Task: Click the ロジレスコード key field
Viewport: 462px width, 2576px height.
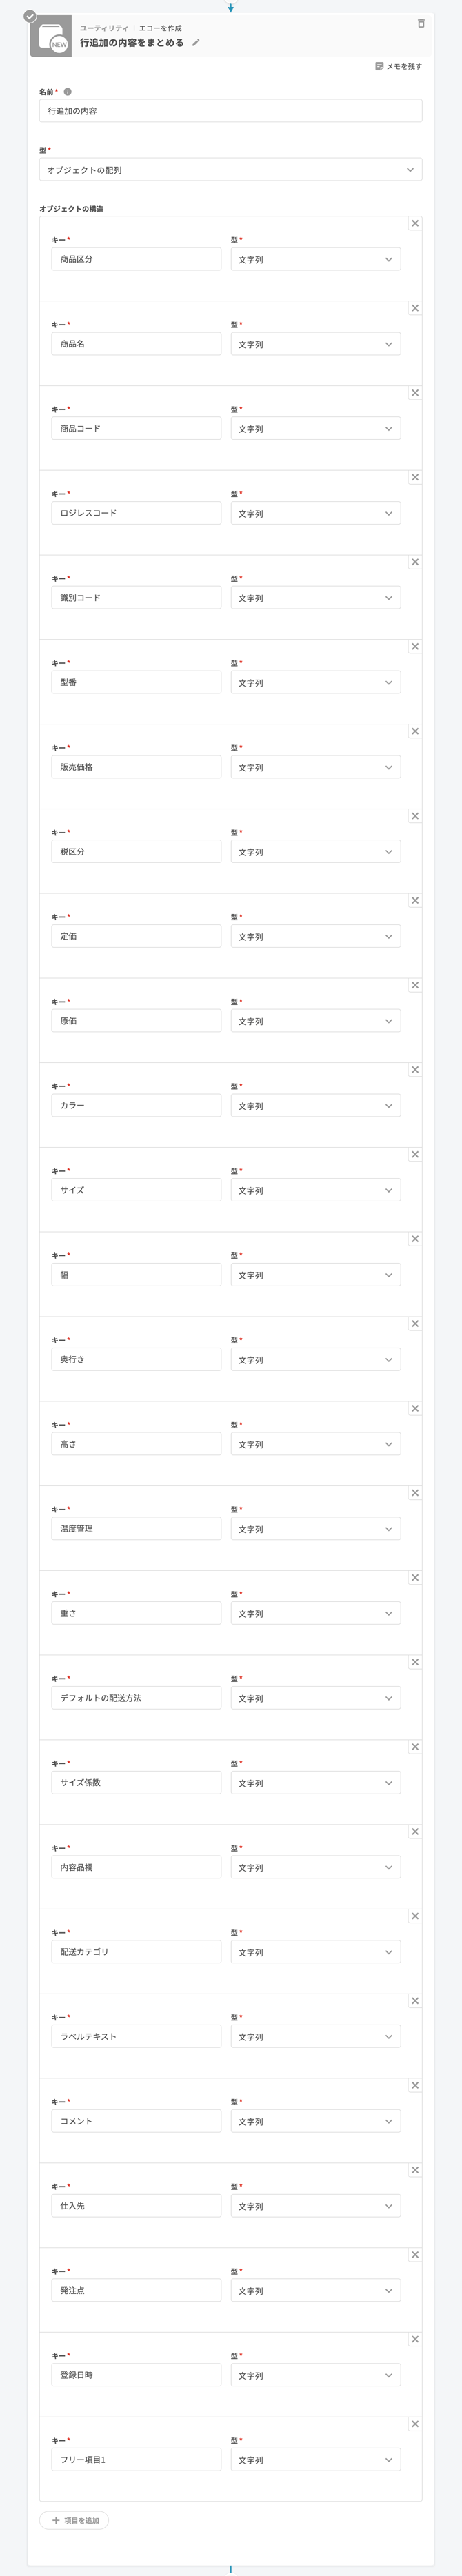Action: [136, 513]
